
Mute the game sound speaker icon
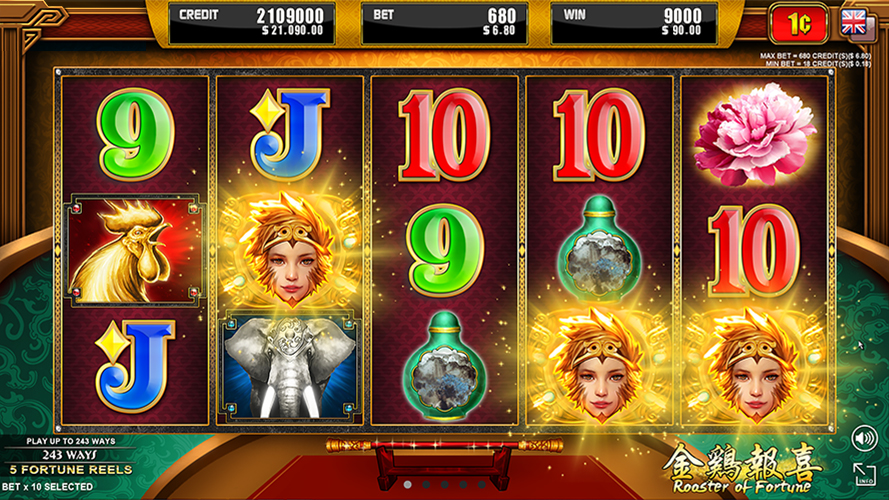[864, 438]
